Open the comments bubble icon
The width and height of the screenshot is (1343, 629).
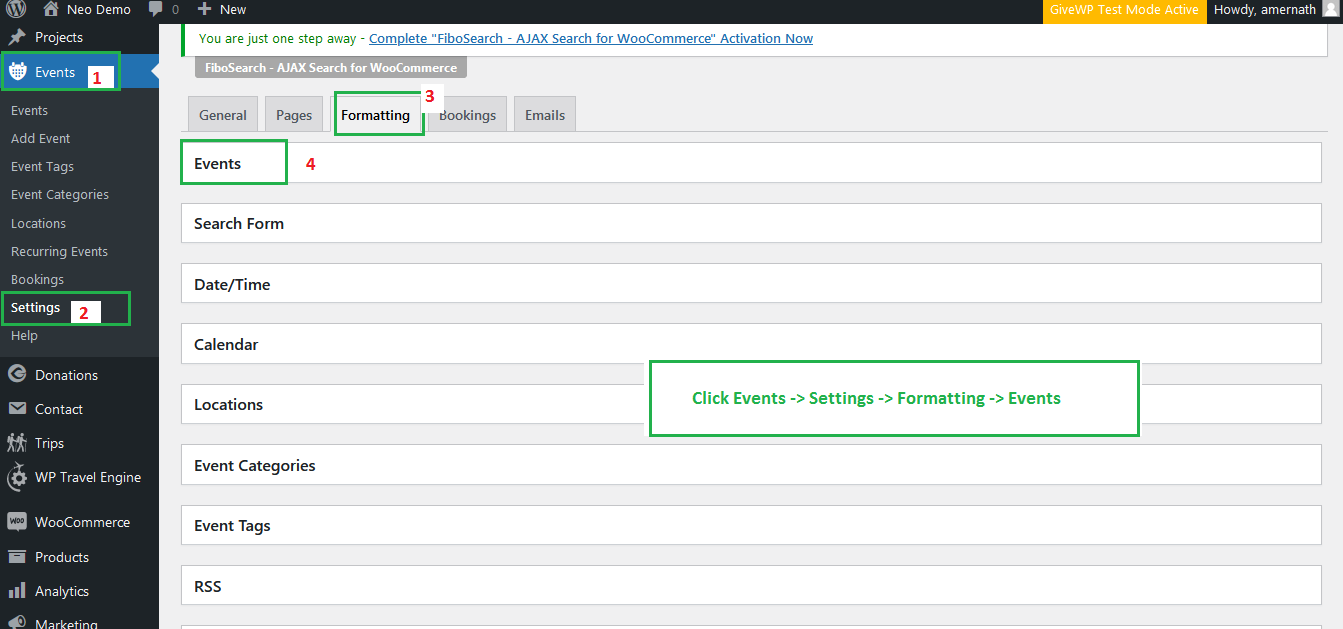(x=155, y=9)
